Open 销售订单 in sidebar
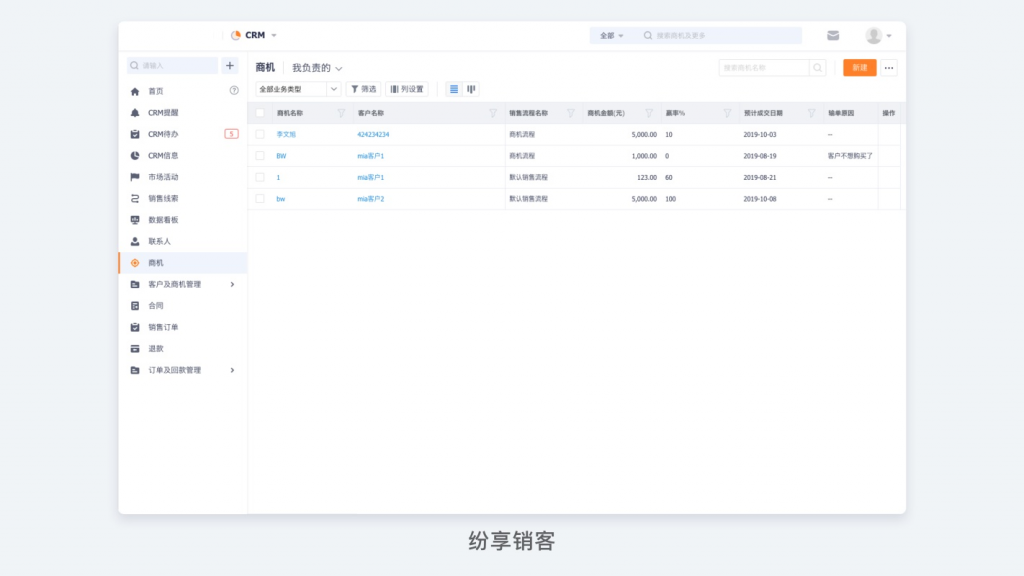 (x=163, y=327)
